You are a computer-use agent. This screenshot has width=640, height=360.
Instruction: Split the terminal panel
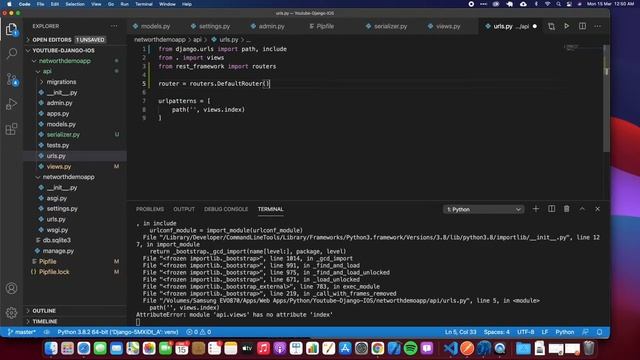[551, 209]
